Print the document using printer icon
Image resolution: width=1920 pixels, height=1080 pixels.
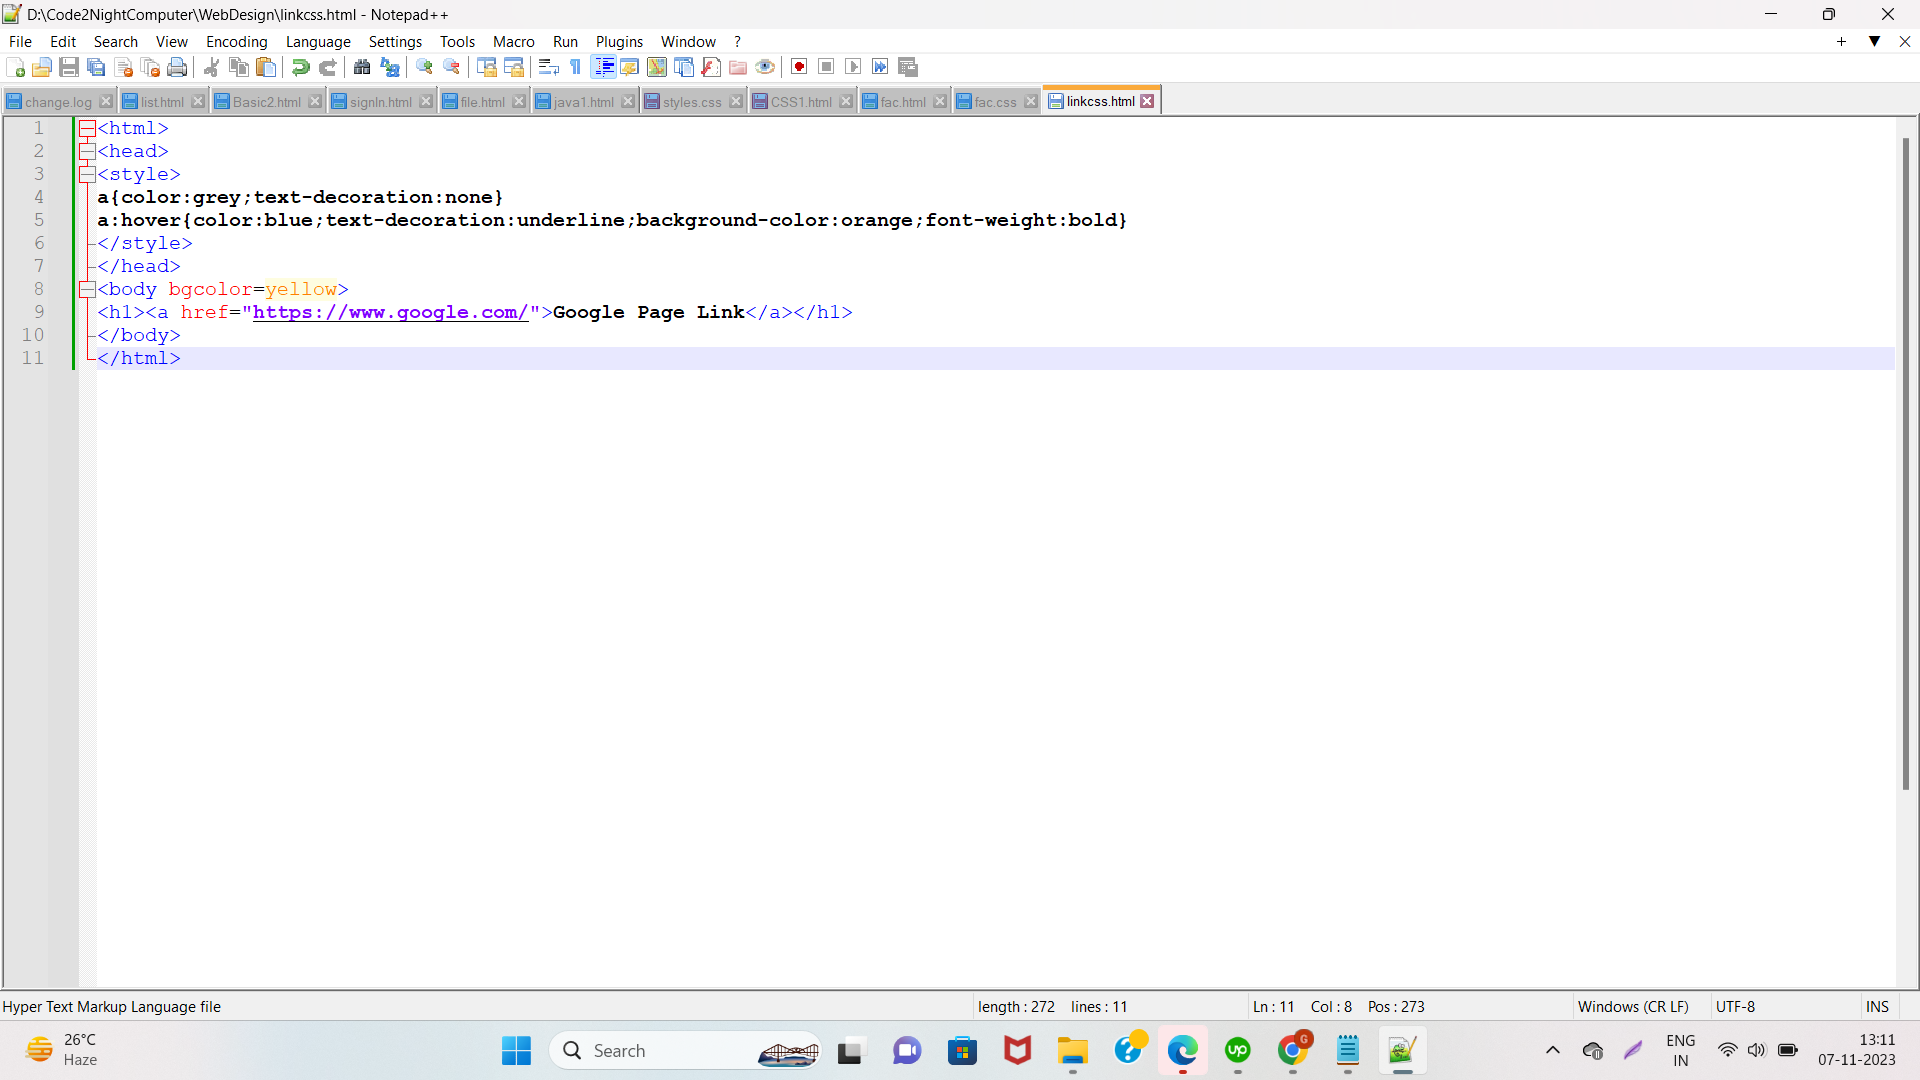[x=177, y=67]
